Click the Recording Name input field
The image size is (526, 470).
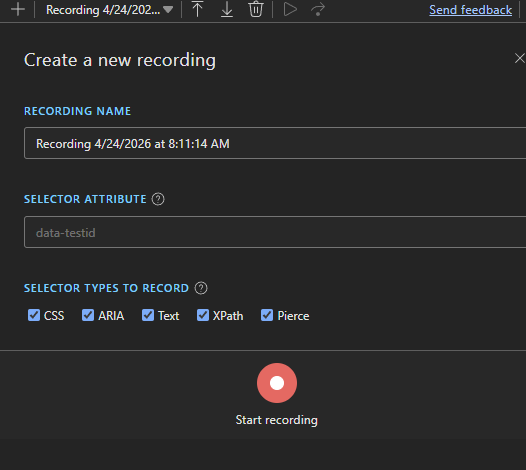275,143
